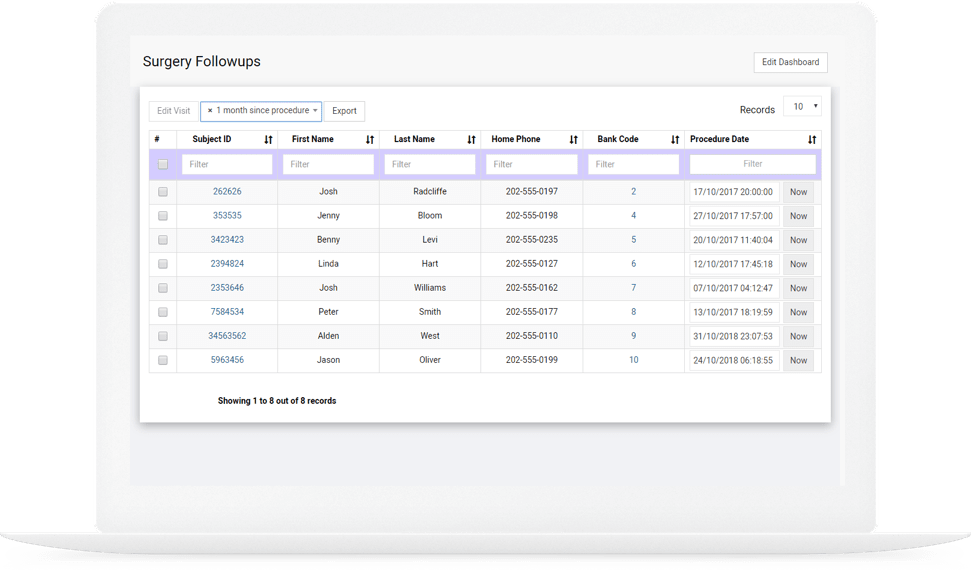Tick the checkbox for Jenny Bloom
The width and height of the screenshot is (971, 570).
(163, 216)
